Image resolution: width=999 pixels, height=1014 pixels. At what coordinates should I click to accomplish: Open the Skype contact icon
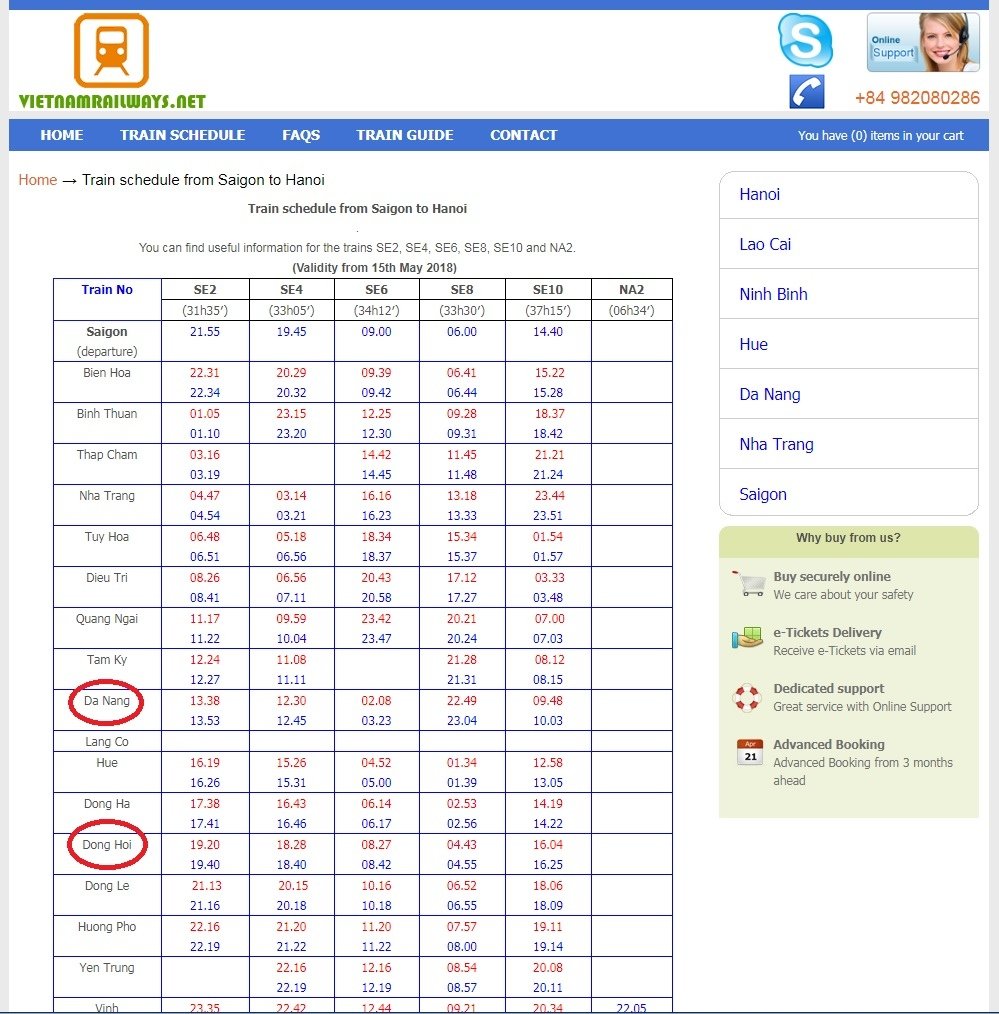pos(805,41)
